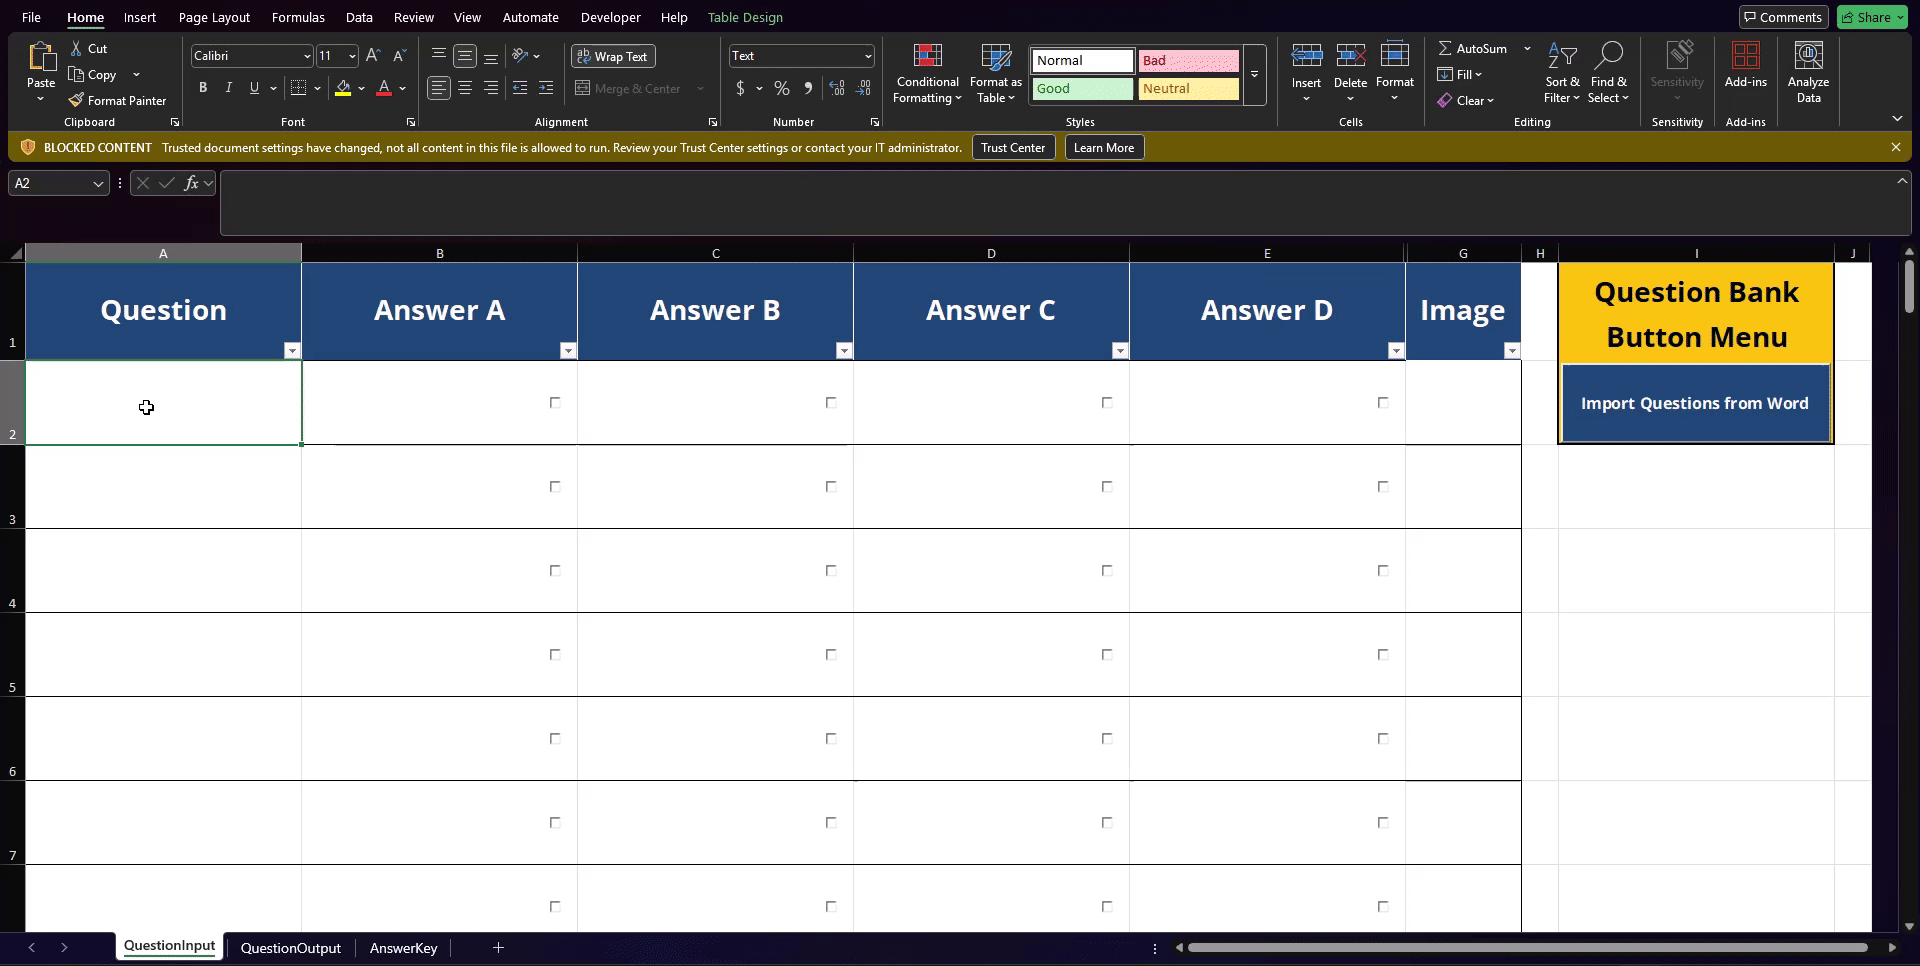The height and width of the screenshot is (966, 1920).
Task: Launch Analyze Data
Action: point(1808,73)
